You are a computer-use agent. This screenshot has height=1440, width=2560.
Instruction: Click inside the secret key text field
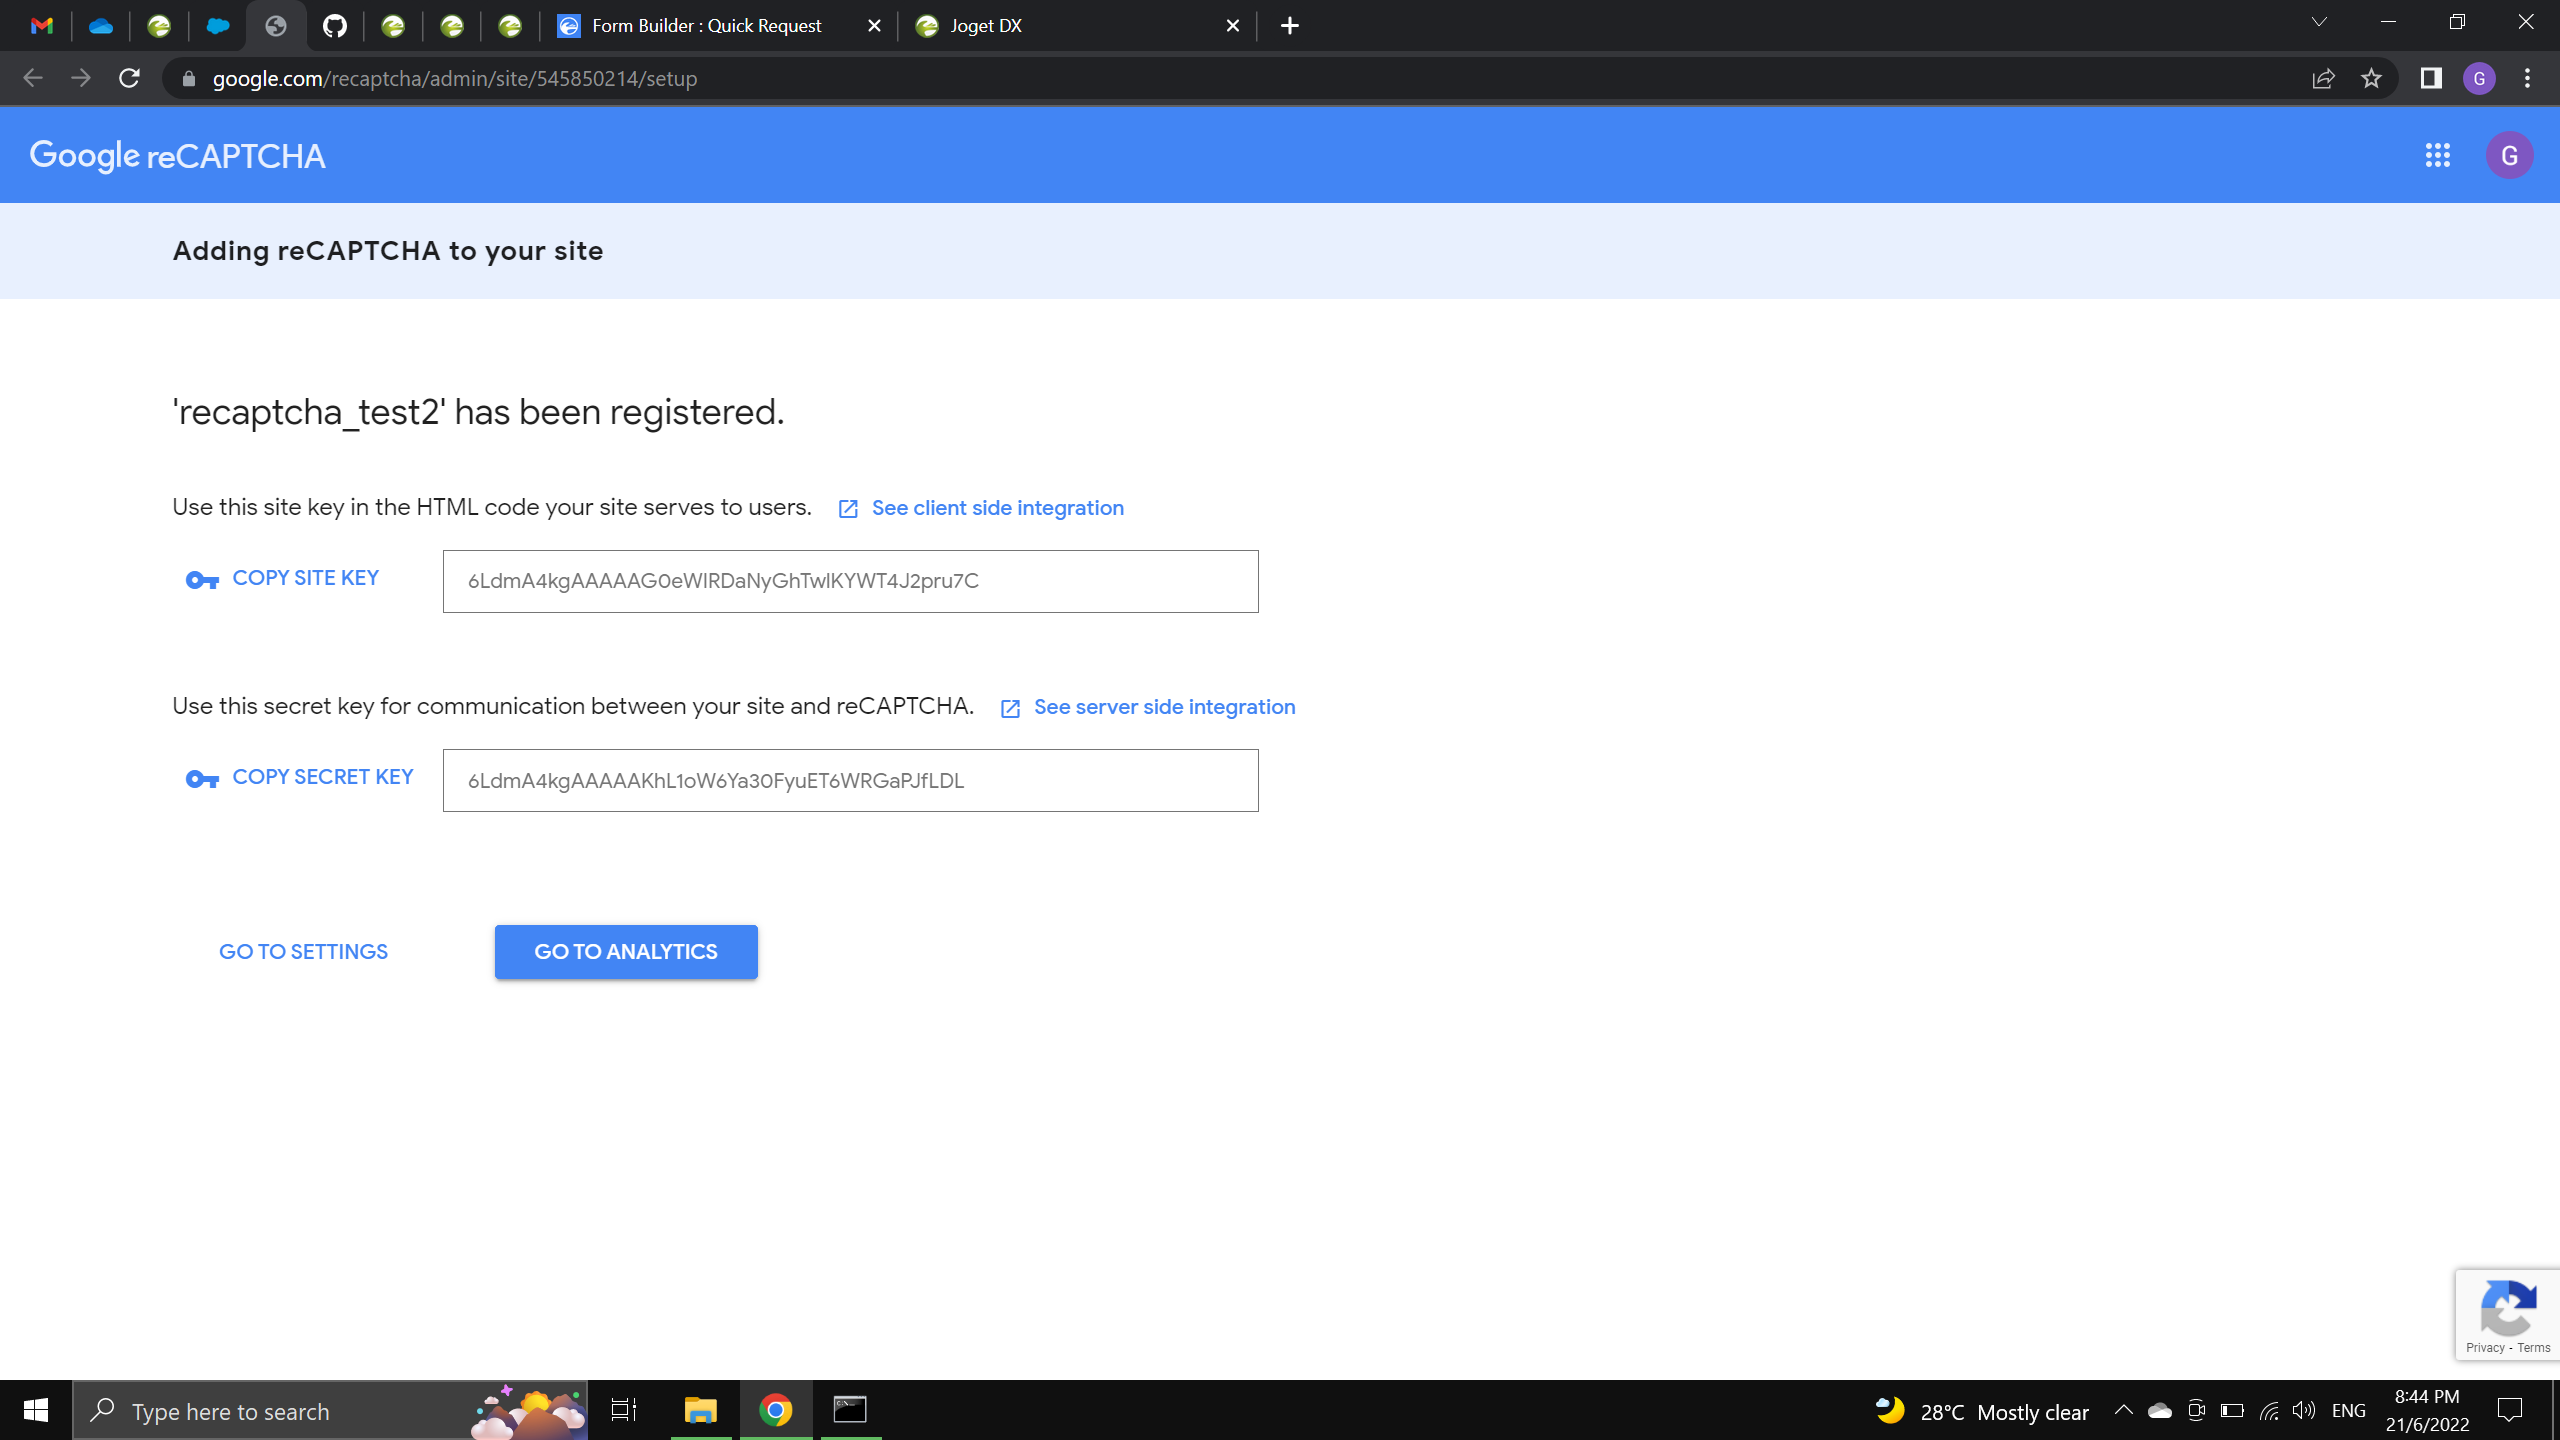tap(850, 780)
